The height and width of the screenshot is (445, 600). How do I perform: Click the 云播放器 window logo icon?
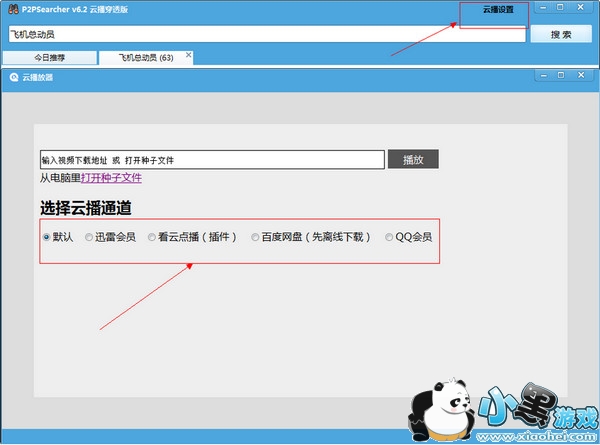click(x=14, y=77)
